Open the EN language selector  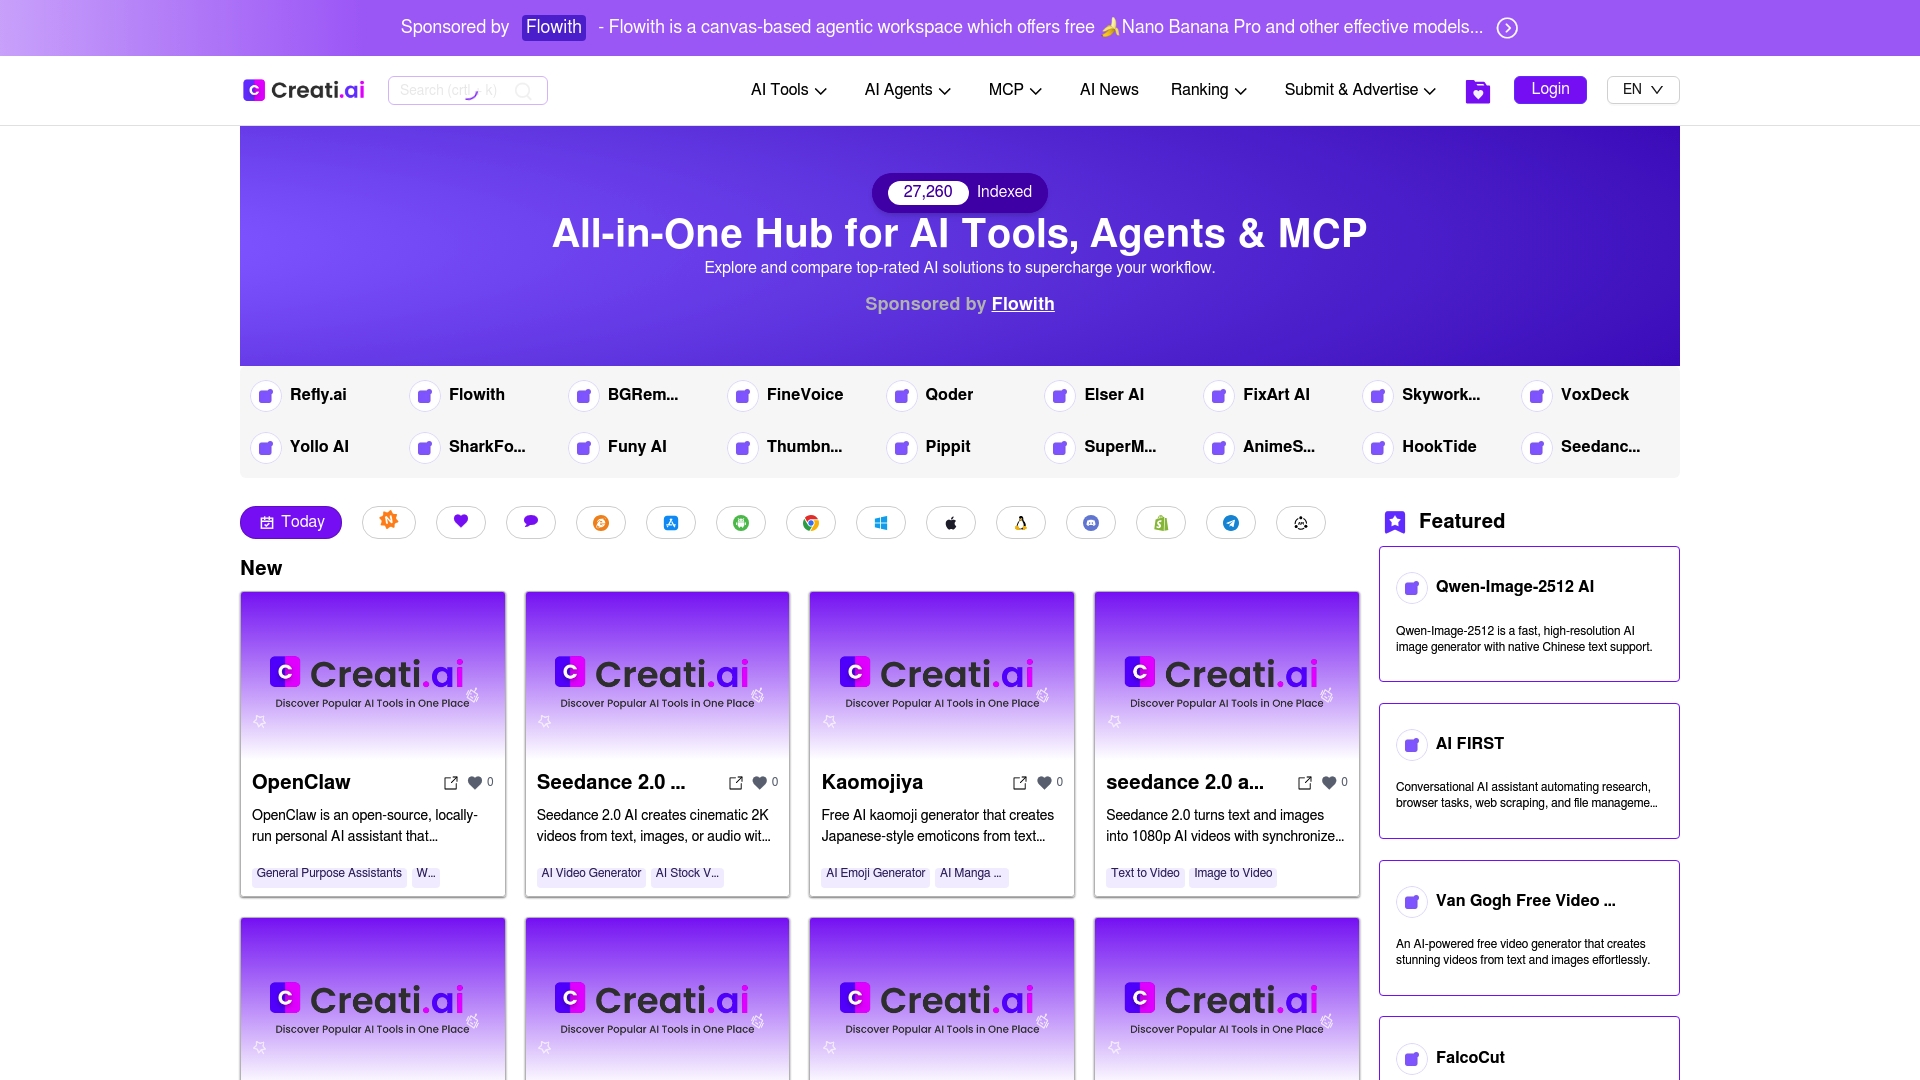point(1641,89)
